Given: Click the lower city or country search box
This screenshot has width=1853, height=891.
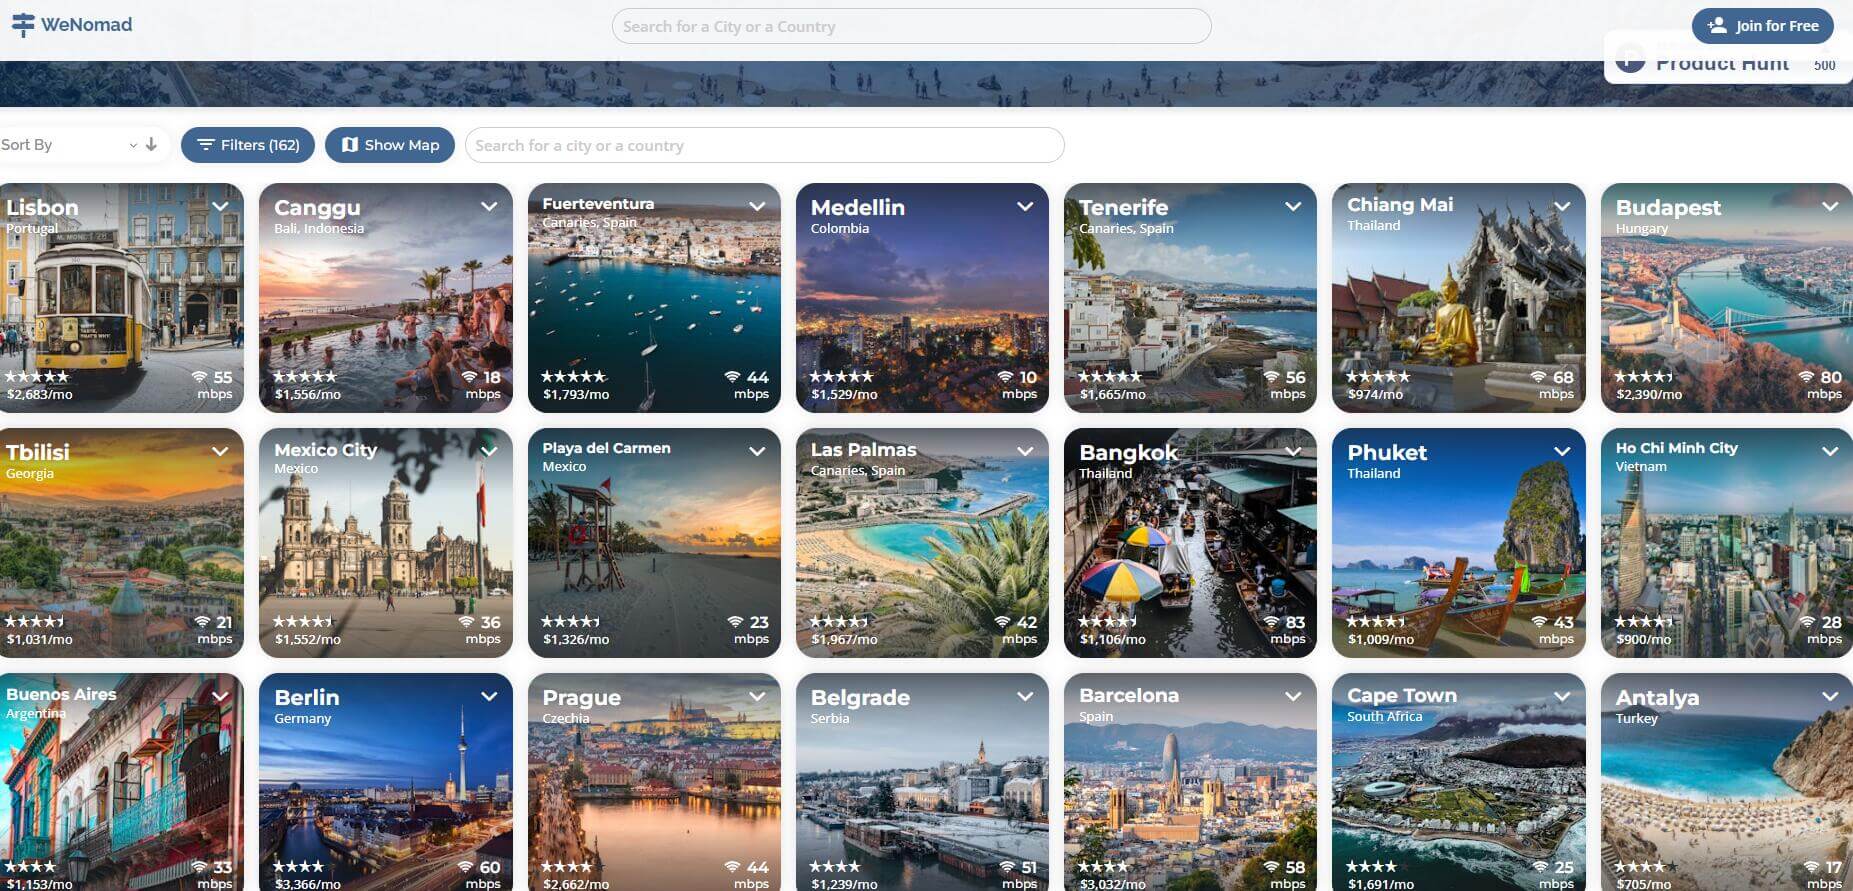Looking at the screenshot, I should point(764,145).
